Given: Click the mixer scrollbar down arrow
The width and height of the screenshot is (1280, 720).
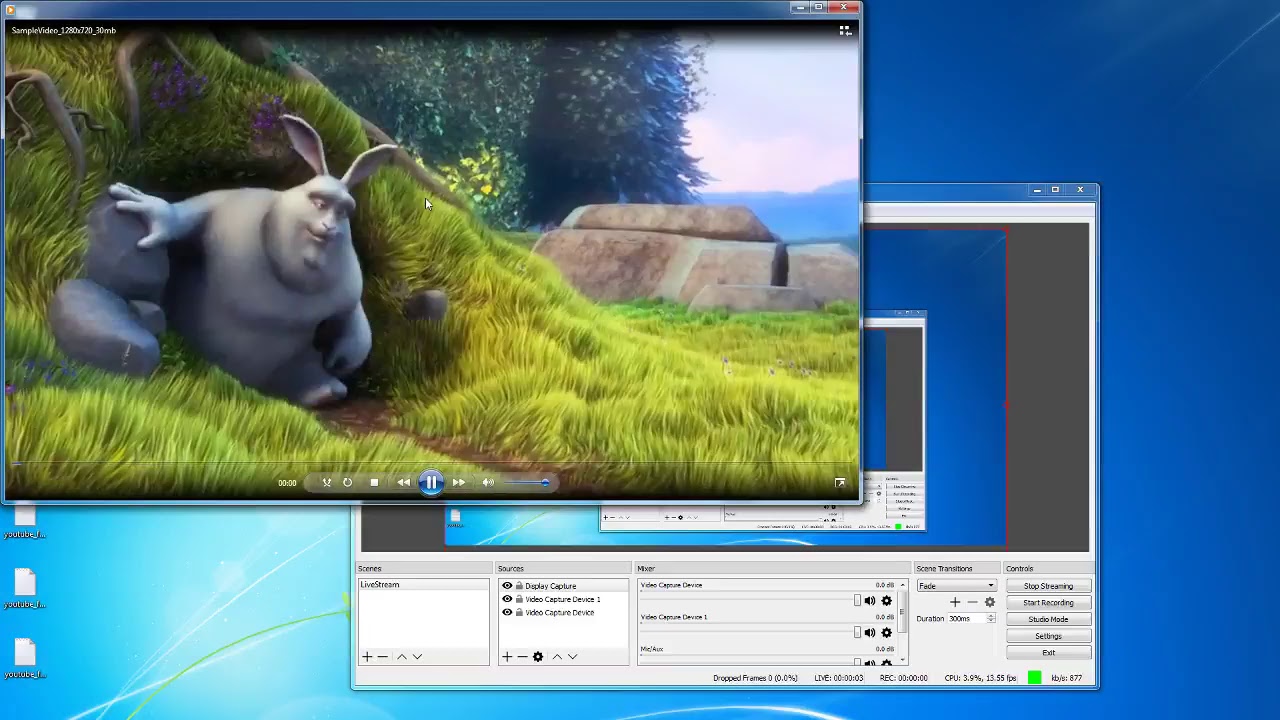Looking at the screenshot, I should (903, 660).
